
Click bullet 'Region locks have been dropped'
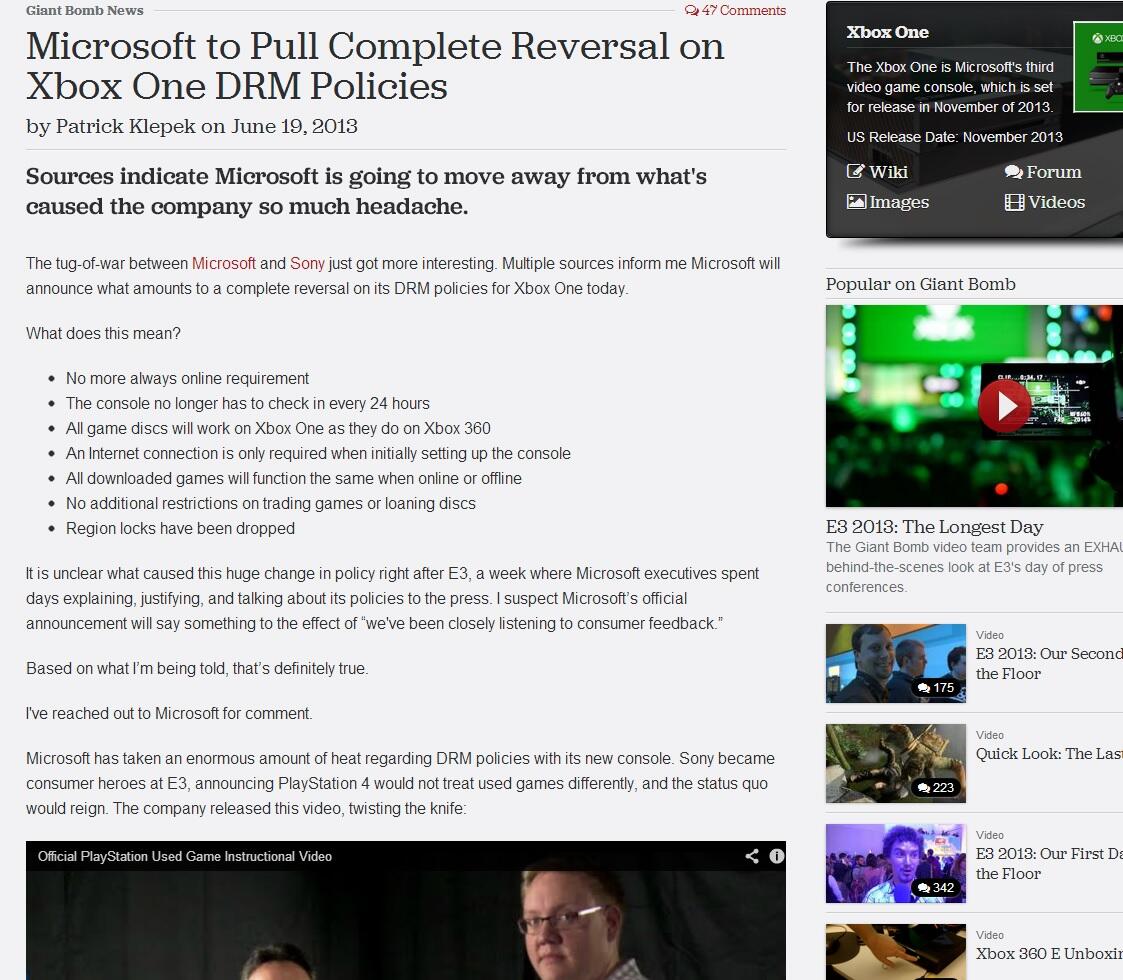[180, 528]
